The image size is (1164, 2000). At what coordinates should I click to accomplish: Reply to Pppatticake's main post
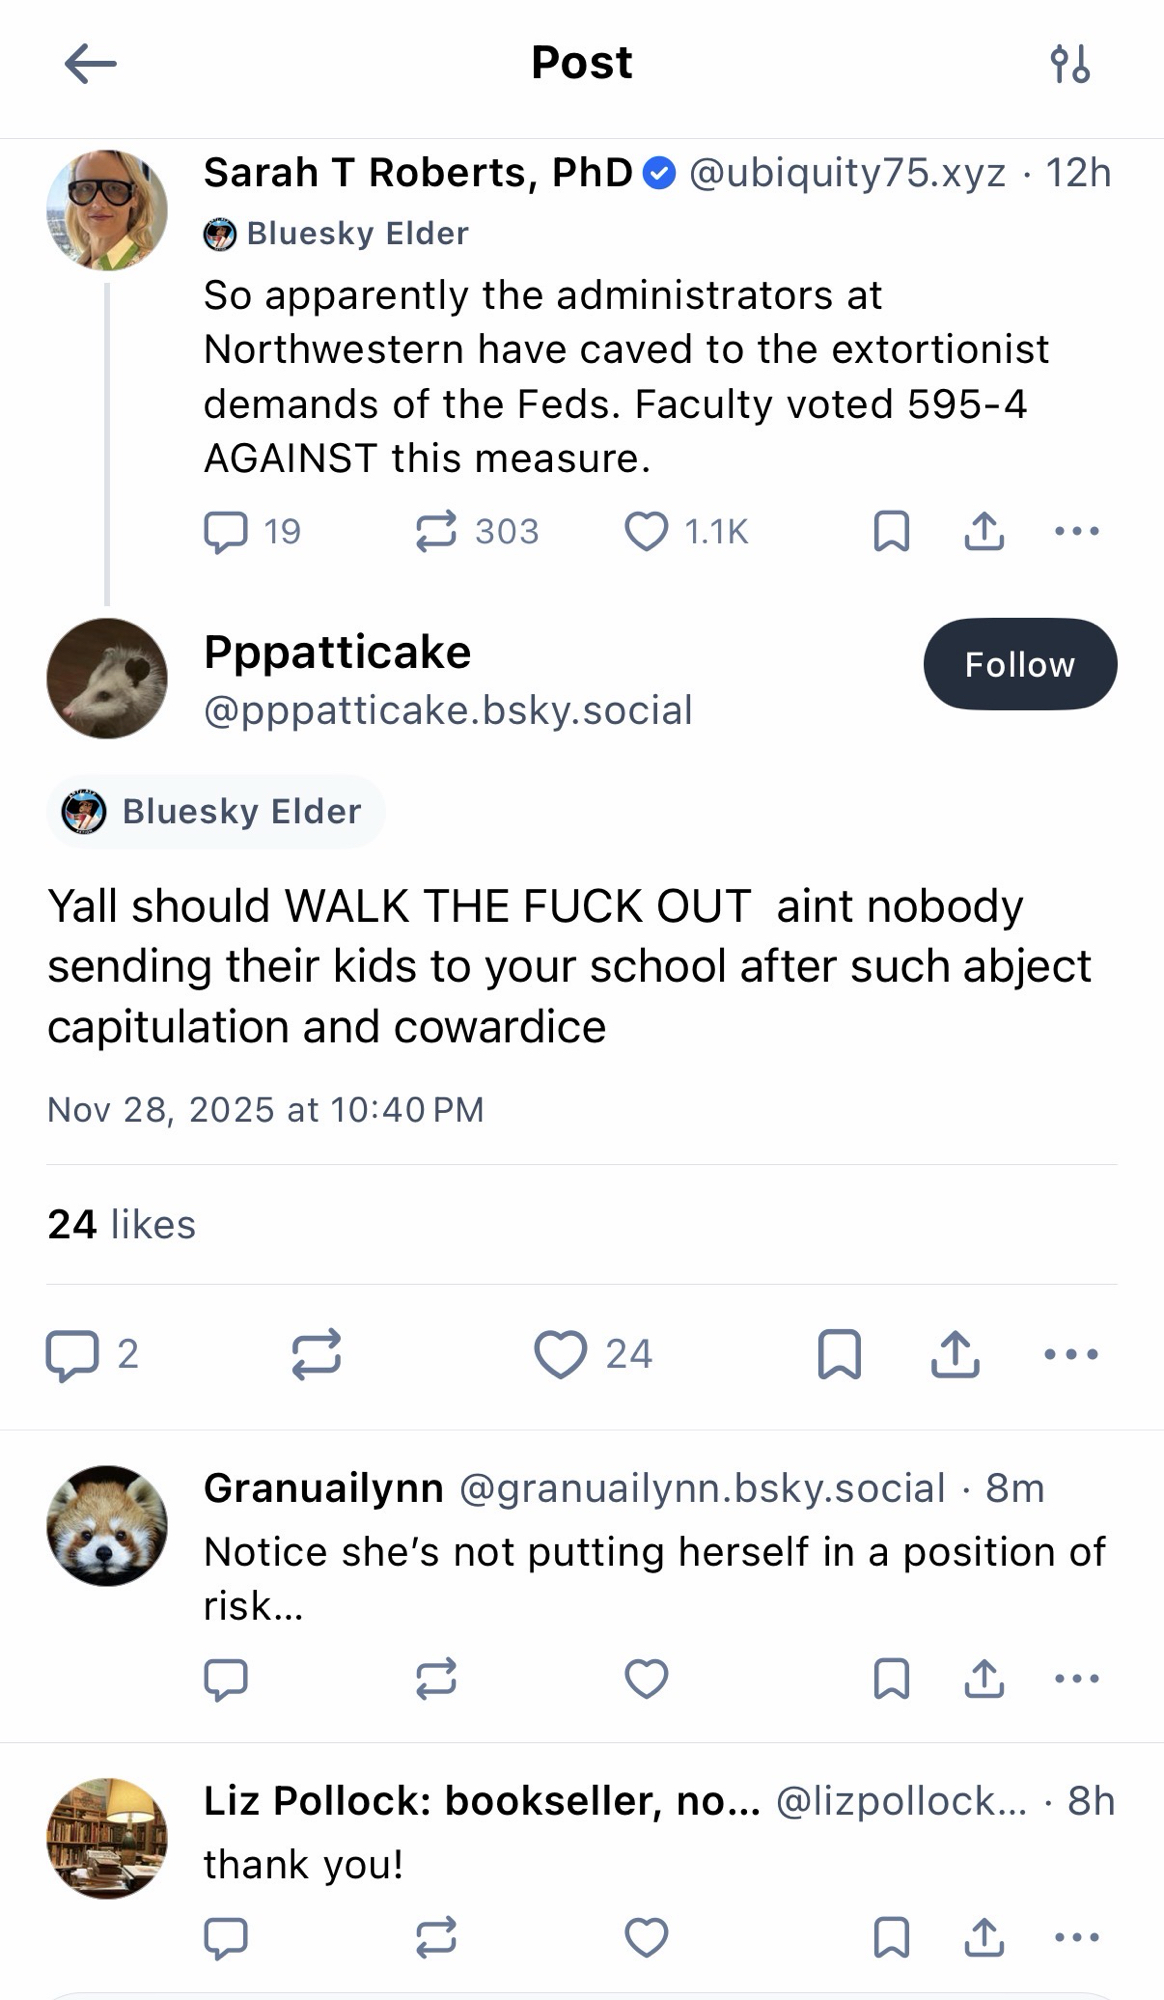click(x=72, y=1355)
